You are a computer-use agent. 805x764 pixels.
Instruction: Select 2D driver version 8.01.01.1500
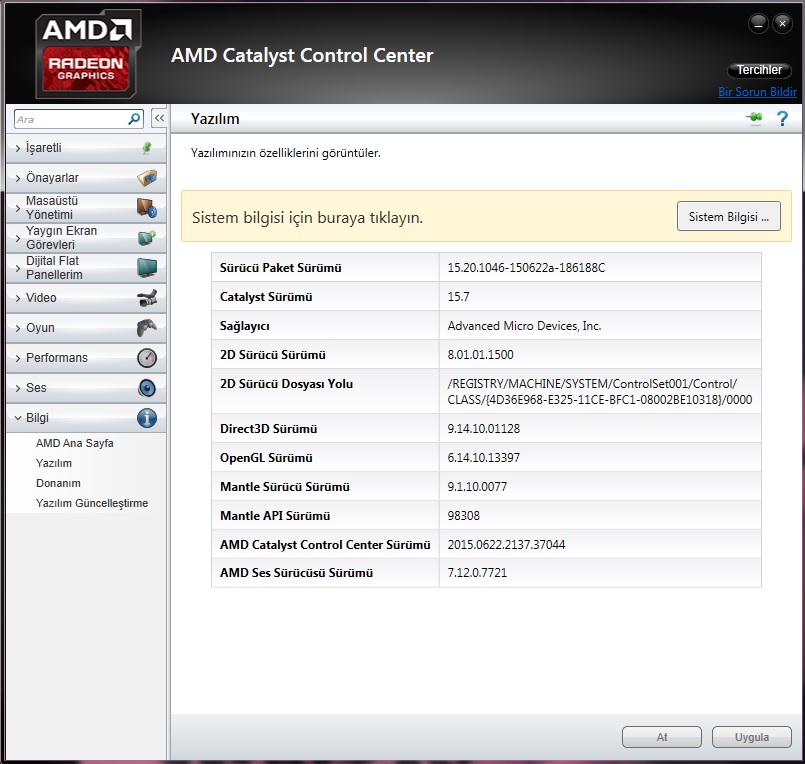(x=480, y=355)
